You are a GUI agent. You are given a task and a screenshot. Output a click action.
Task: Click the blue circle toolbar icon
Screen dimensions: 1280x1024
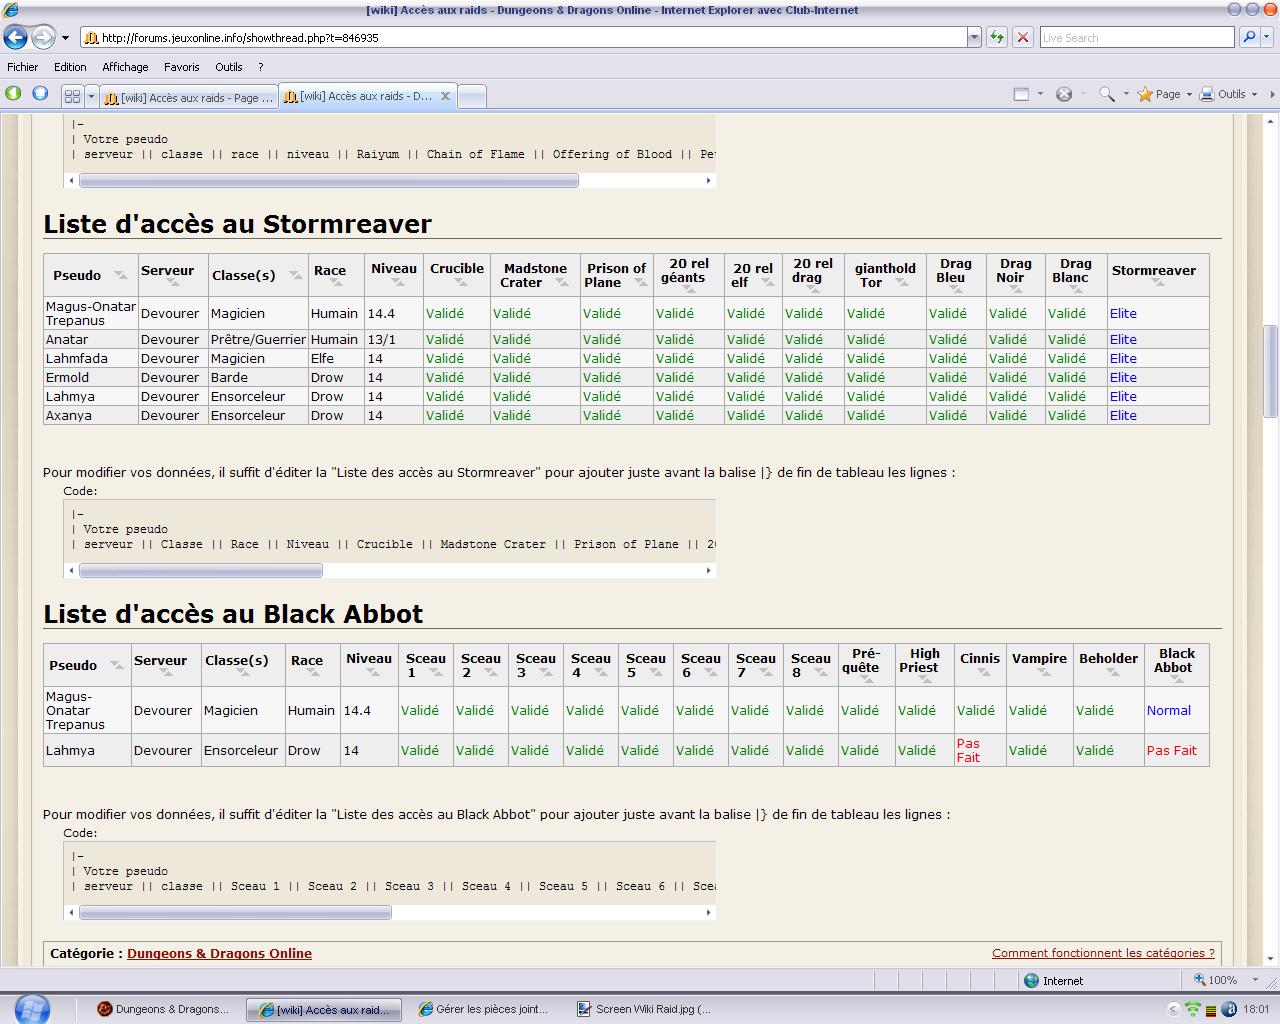(x=40, y=94)
